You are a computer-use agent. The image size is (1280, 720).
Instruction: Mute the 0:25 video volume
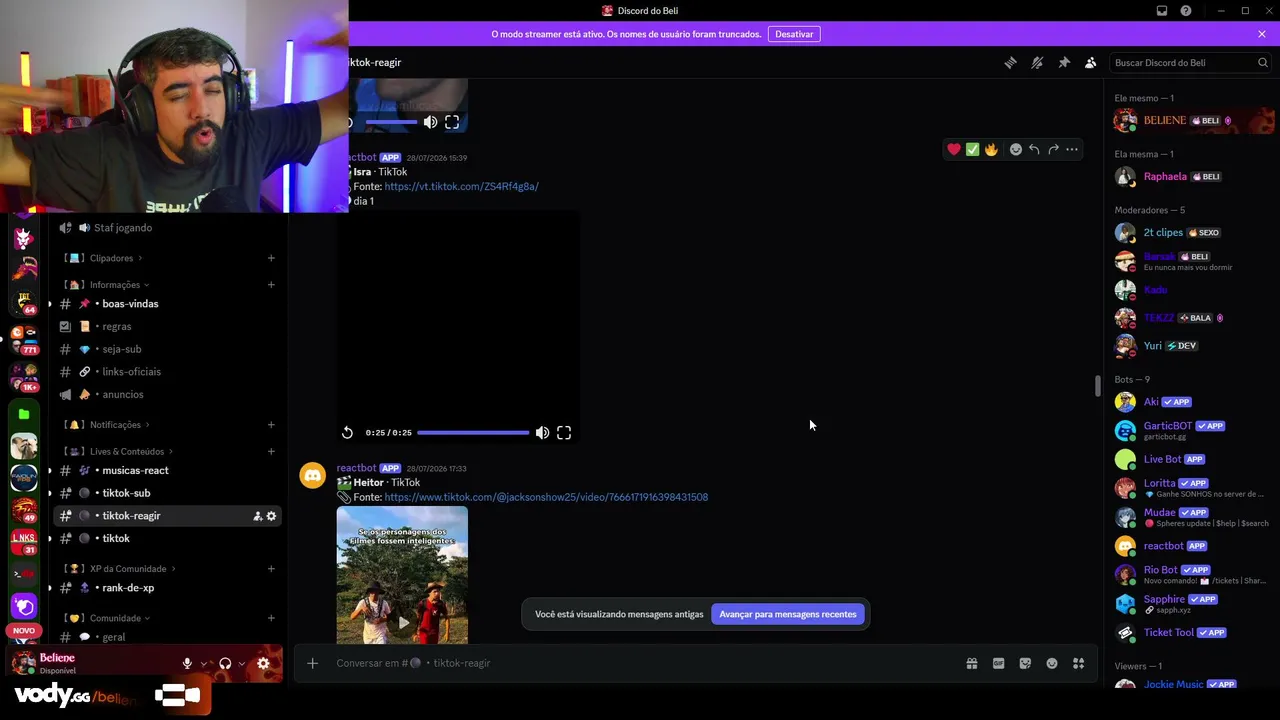[x=542, y=433]
